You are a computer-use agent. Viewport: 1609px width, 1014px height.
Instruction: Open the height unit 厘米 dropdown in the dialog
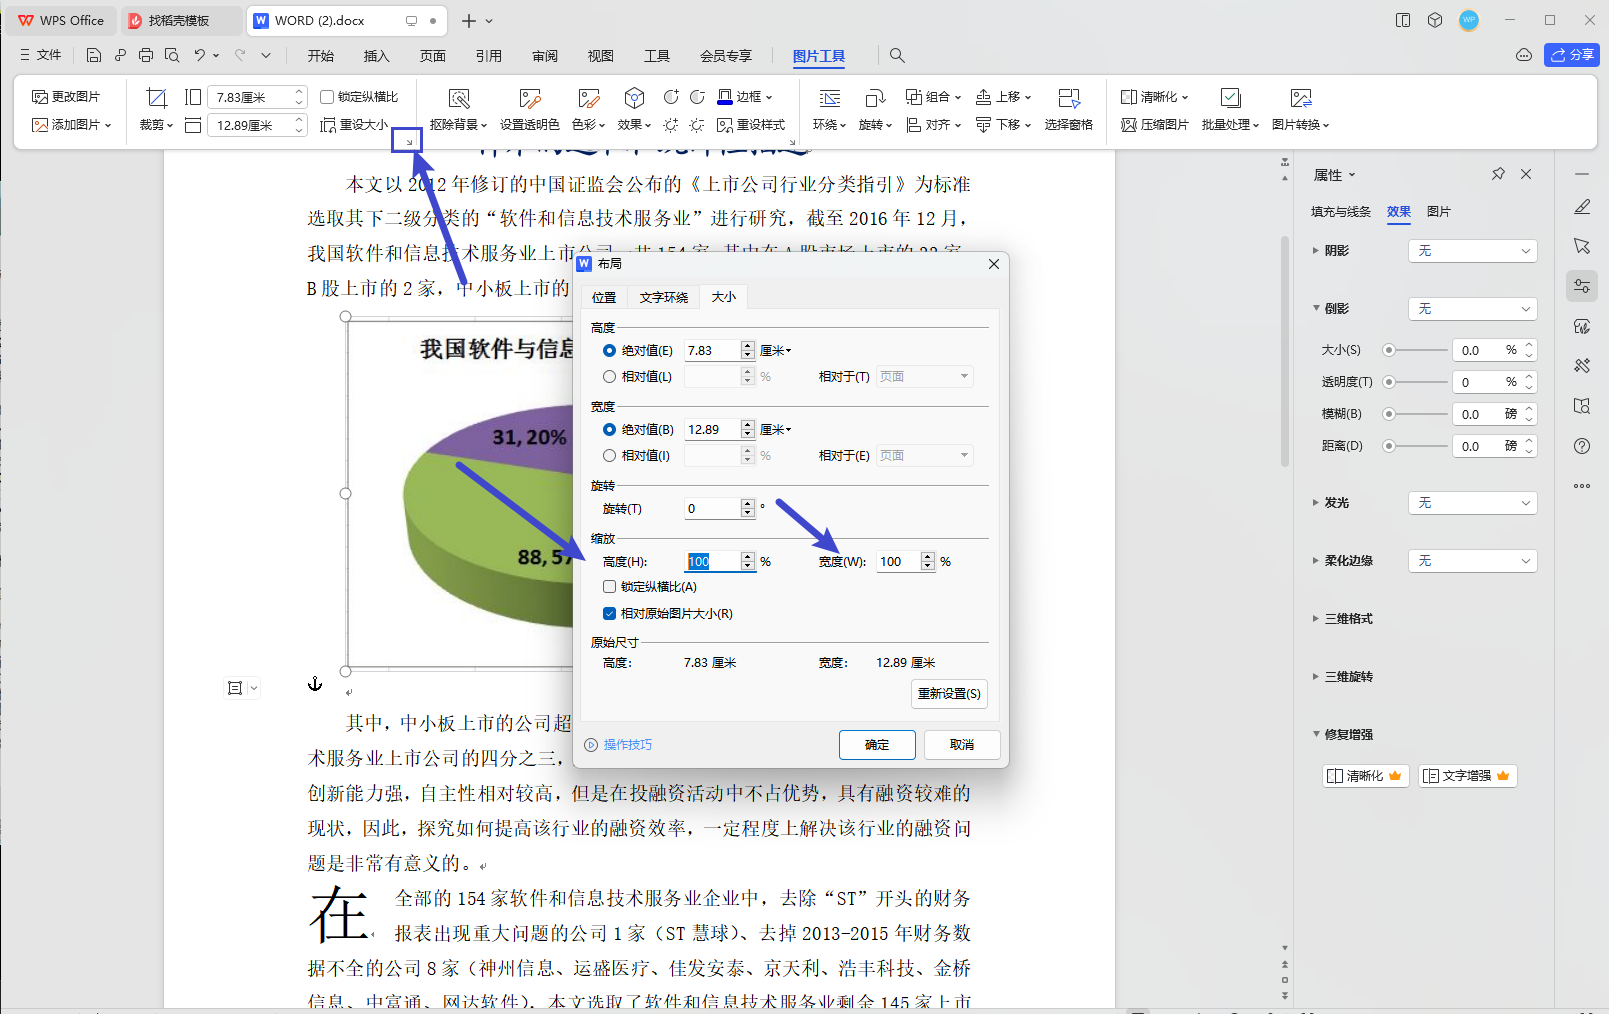click(776, 351)
